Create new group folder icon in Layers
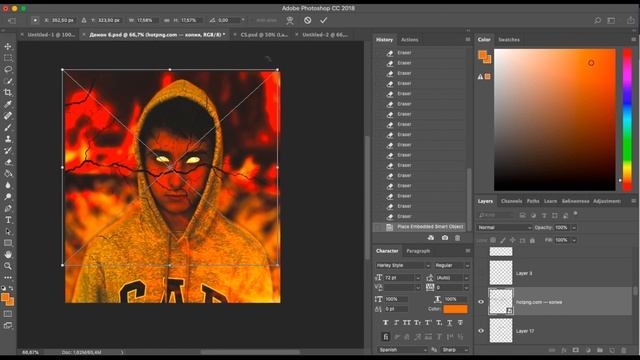 click(600, 350)
